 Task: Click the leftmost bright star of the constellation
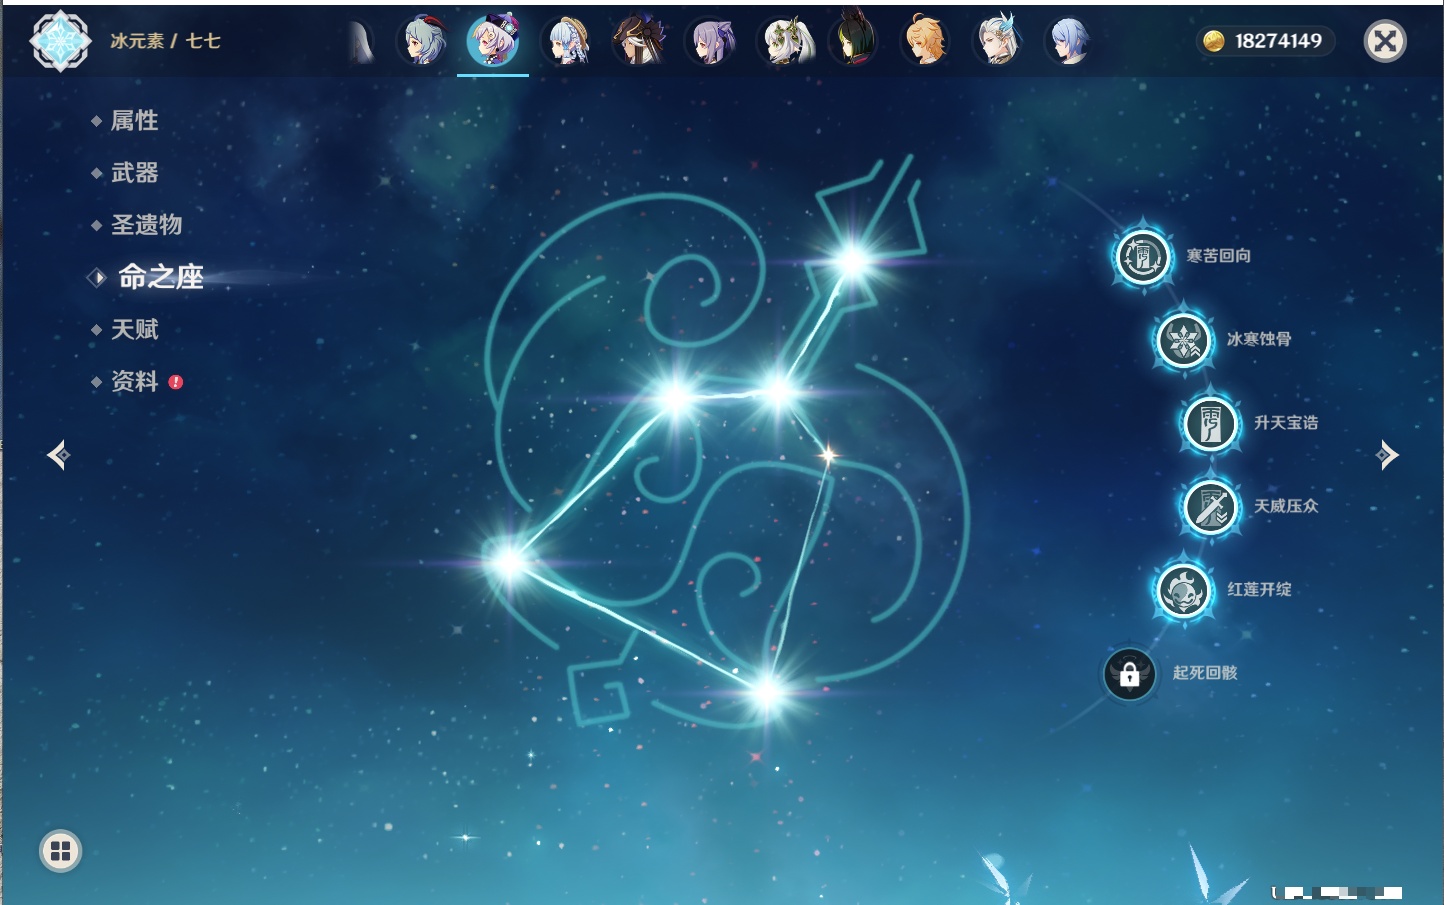click(x=509, y=562)
